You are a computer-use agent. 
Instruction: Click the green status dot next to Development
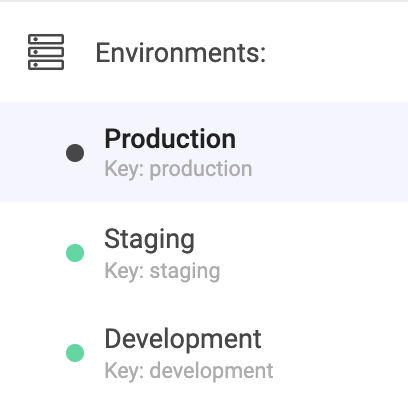[x=75, y=353]
